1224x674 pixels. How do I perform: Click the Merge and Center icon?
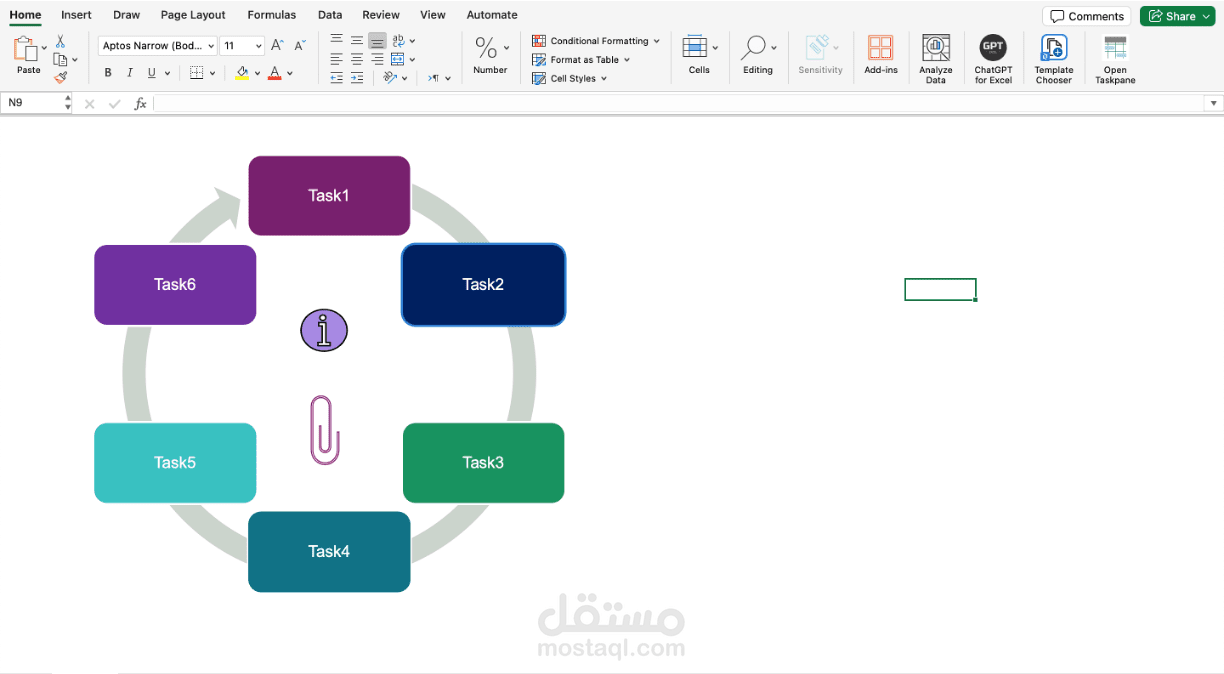coord(398,59)
